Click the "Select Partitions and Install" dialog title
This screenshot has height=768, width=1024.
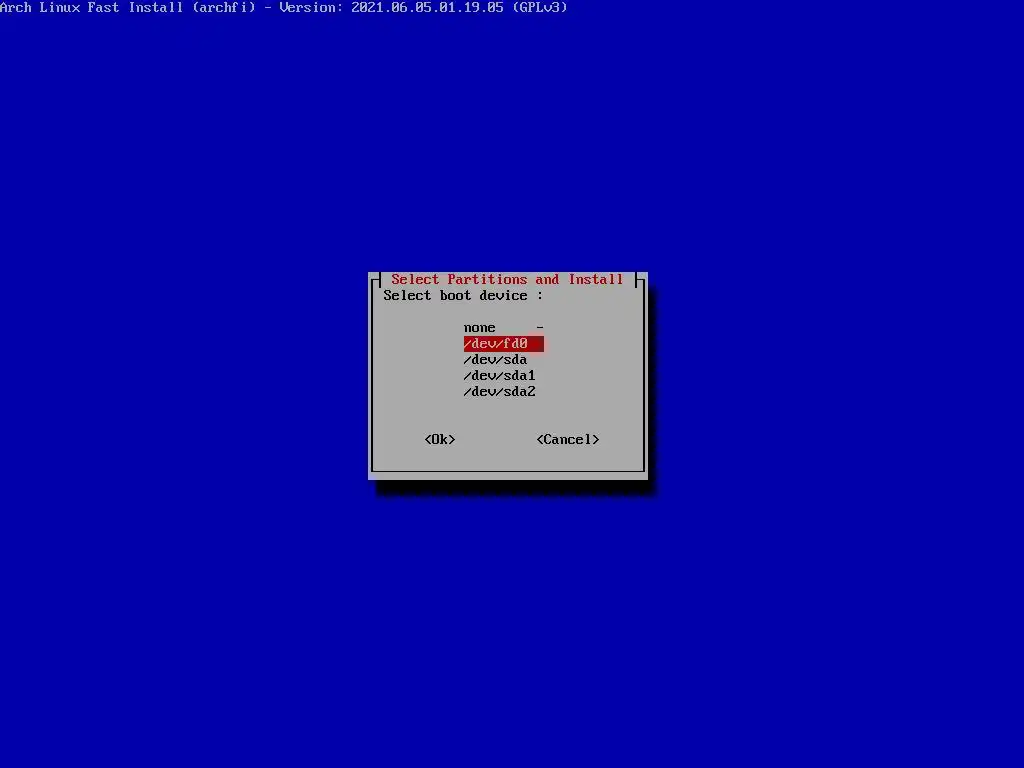(507, 280)
